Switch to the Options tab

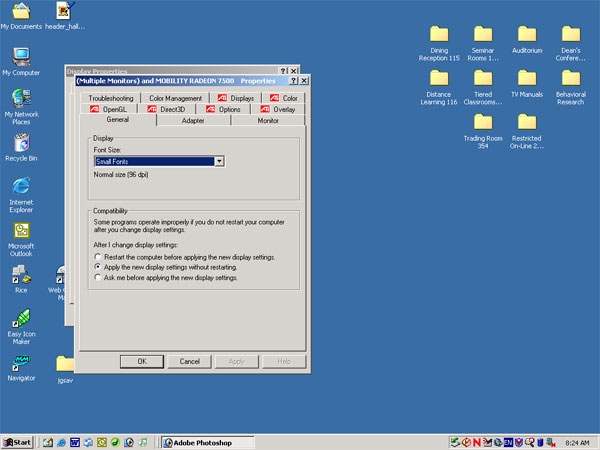point(223,109)
